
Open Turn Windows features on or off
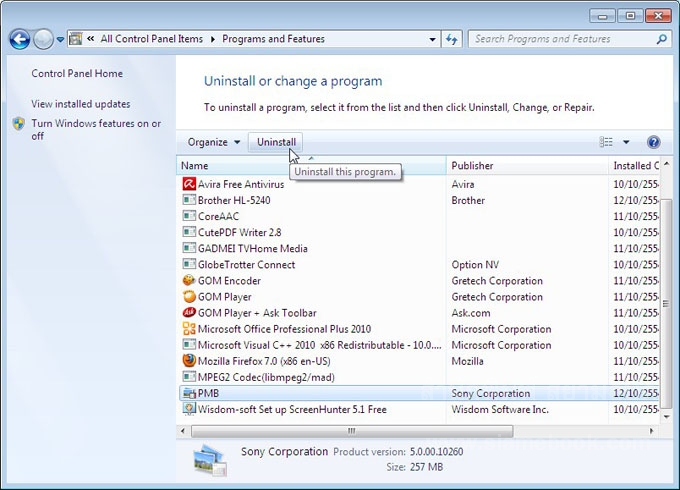pyautogui.click(x=96, y=130)
